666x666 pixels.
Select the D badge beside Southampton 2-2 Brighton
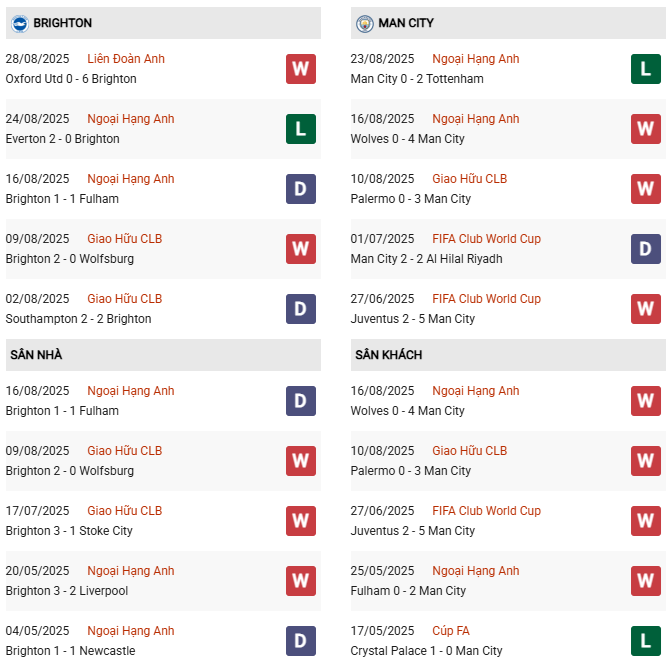301,309
